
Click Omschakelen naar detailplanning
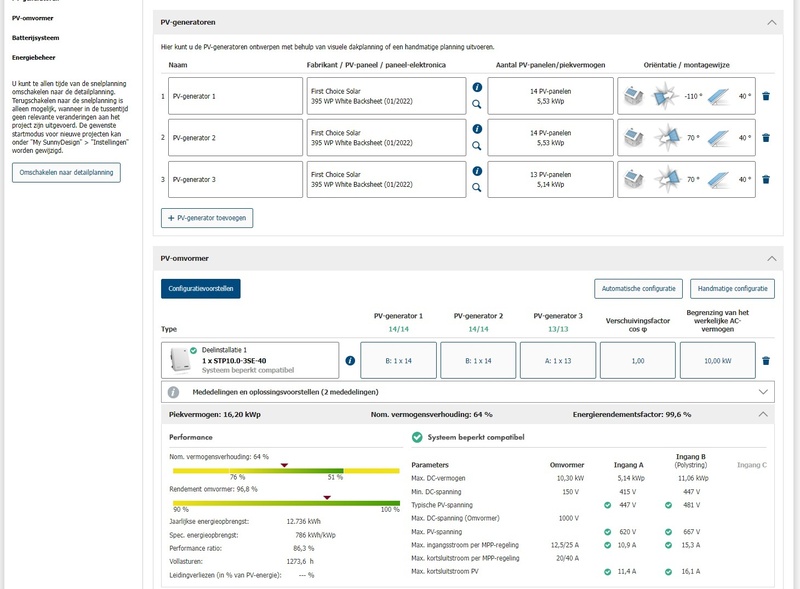(x=66, y=173)
